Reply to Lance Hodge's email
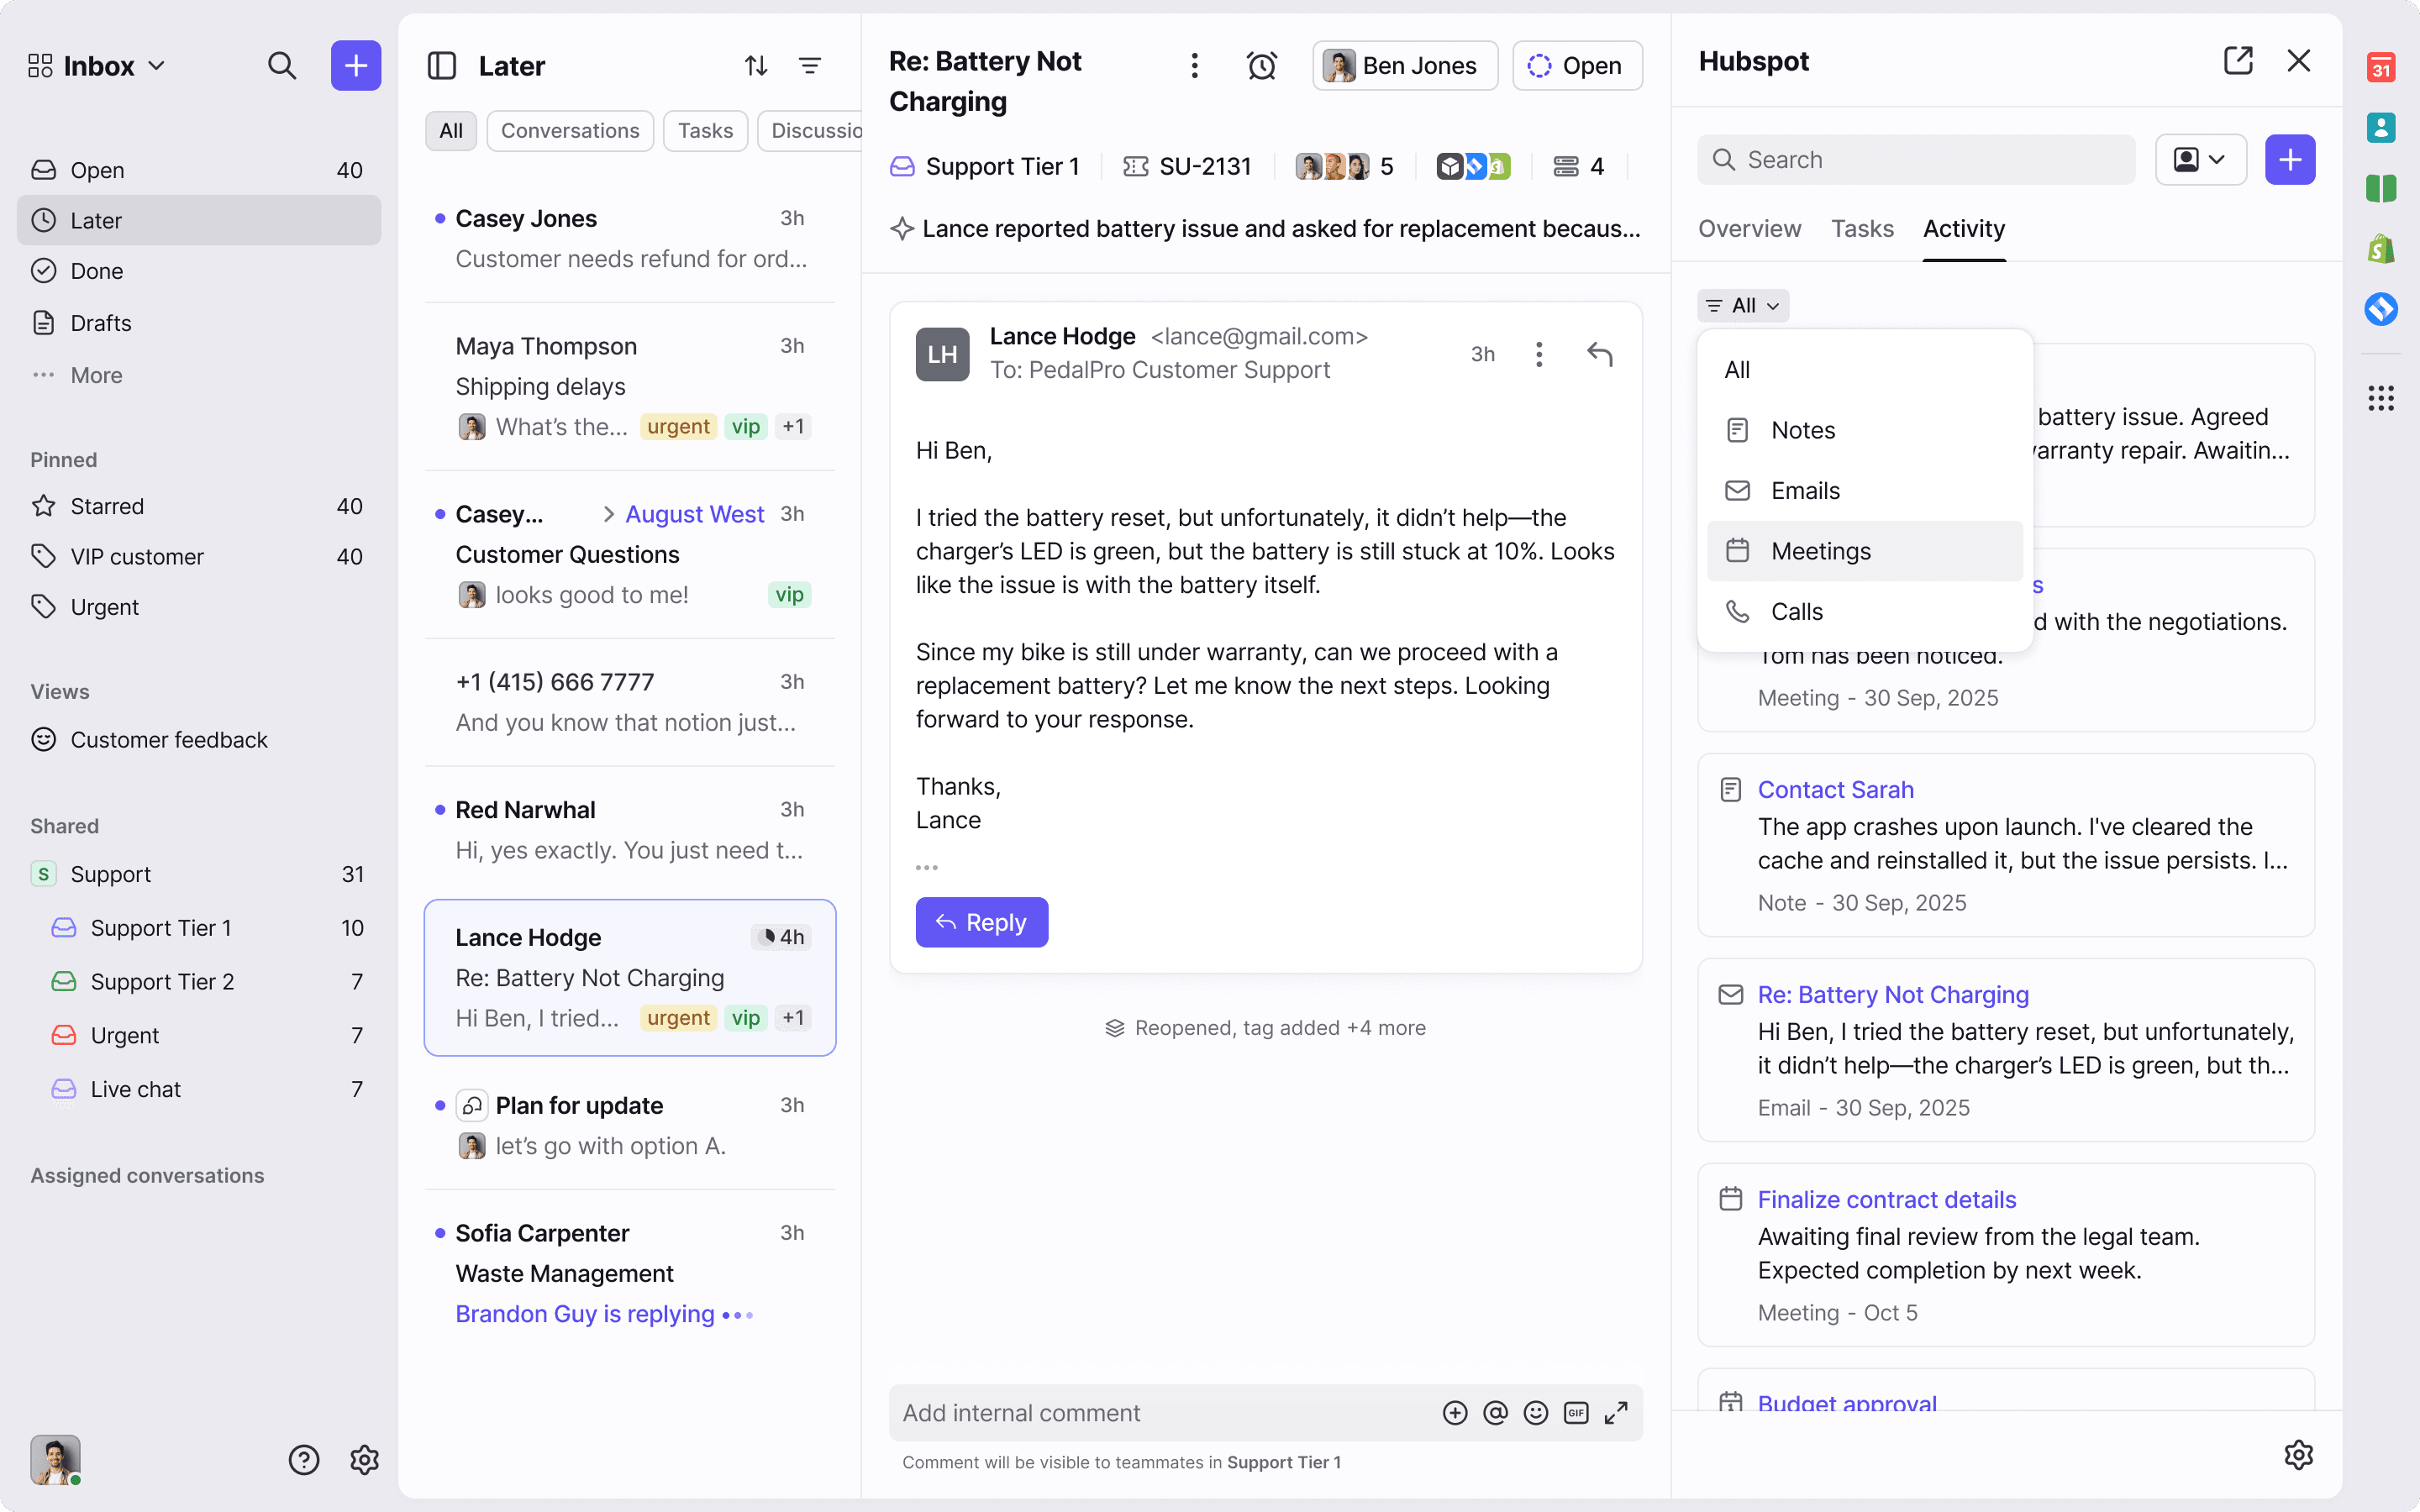 click(981, 922)
